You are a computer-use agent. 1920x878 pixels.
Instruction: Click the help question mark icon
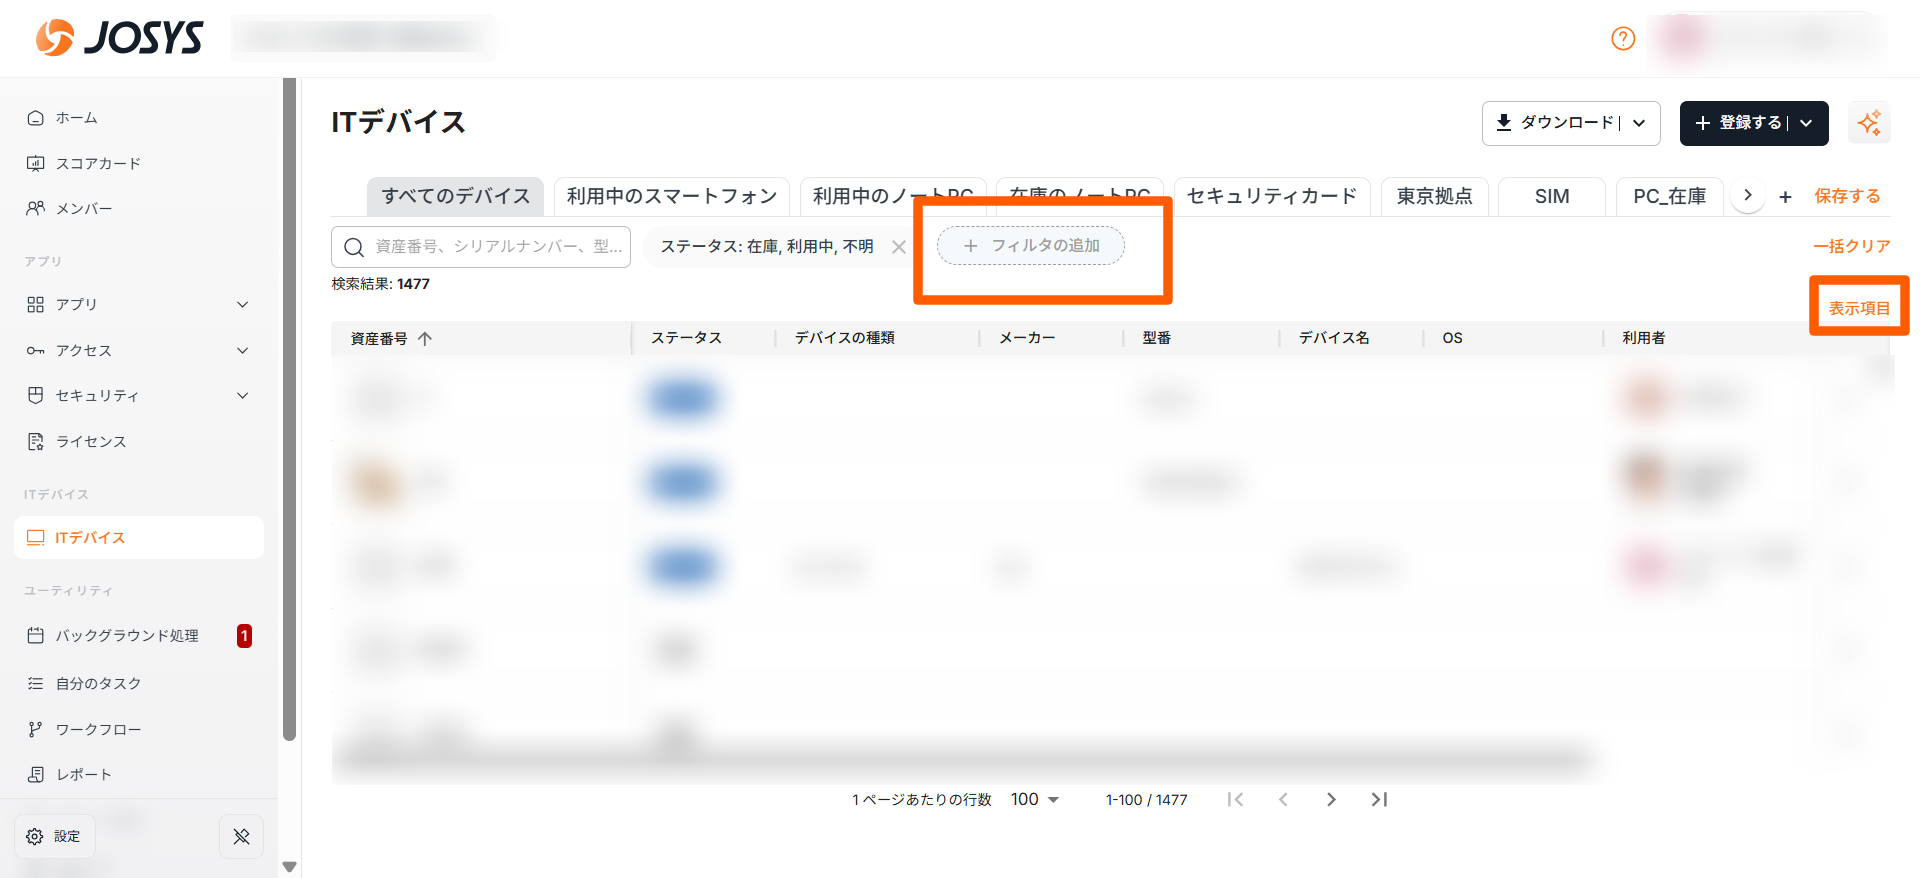pos(1623,39)
